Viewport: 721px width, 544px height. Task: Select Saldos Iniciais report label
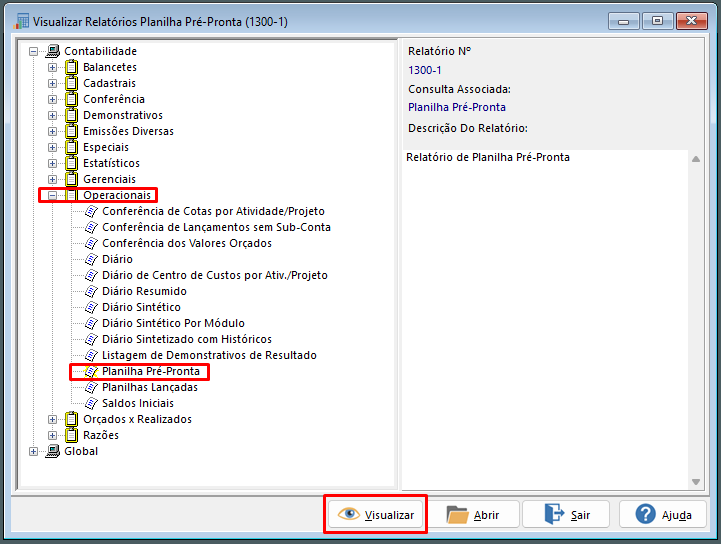[x=138, y=403]
